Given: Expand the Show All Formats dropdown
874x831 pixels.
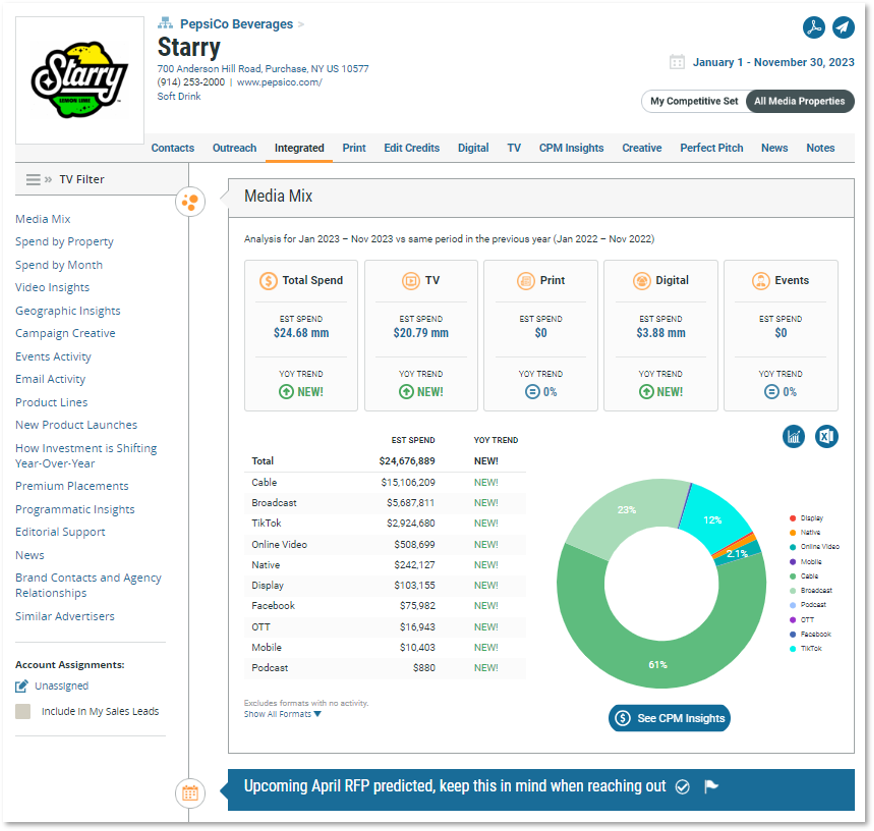Looking at the screenshot, I should [x=283, y=714].
